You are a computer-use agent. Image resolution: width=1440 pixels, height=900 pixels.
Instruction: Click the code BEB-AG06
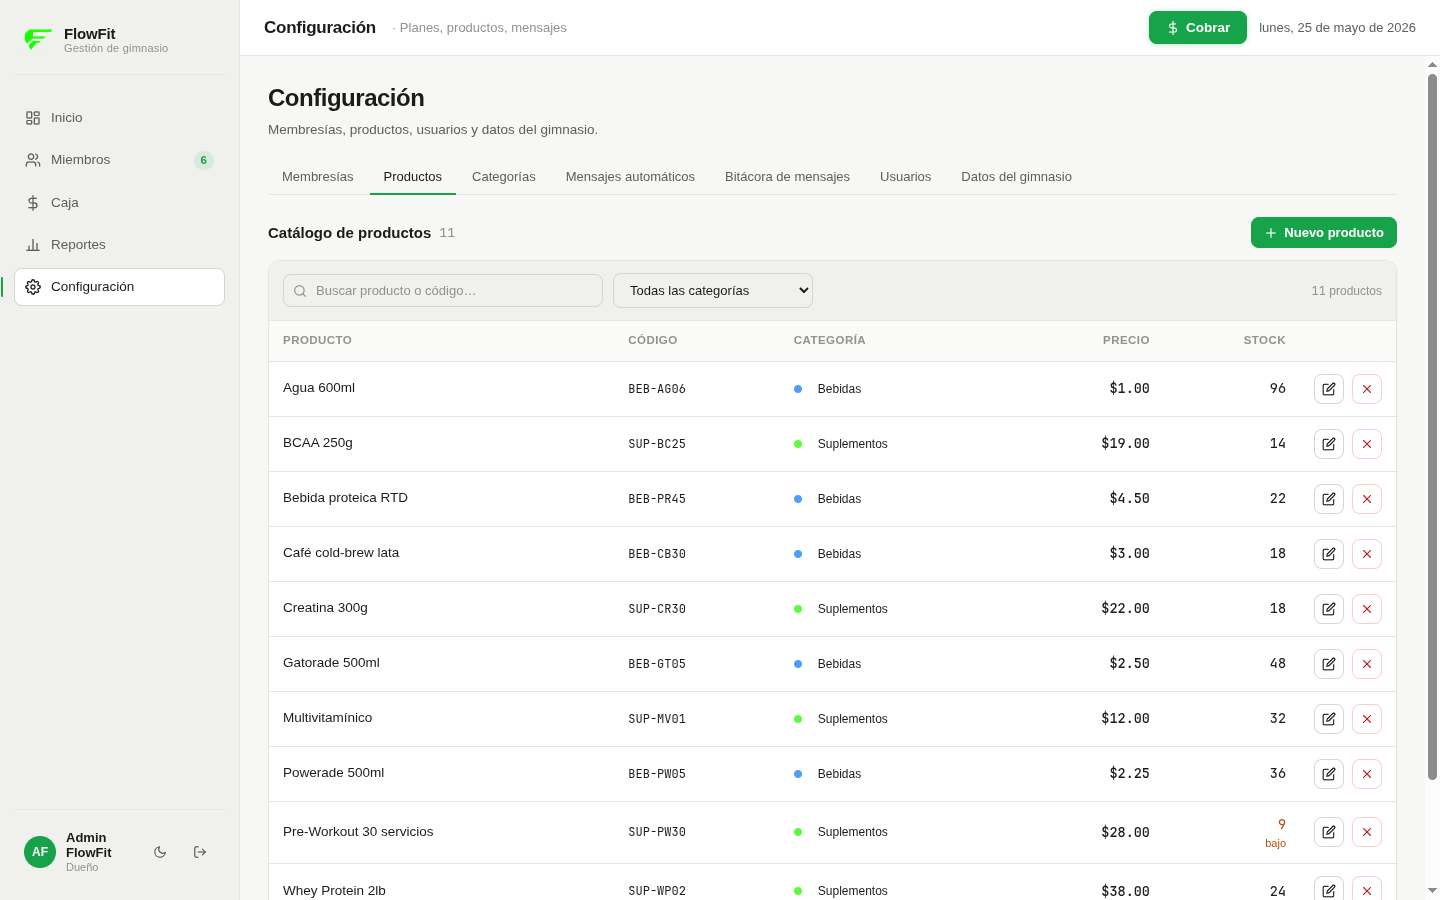click(657, 389)
